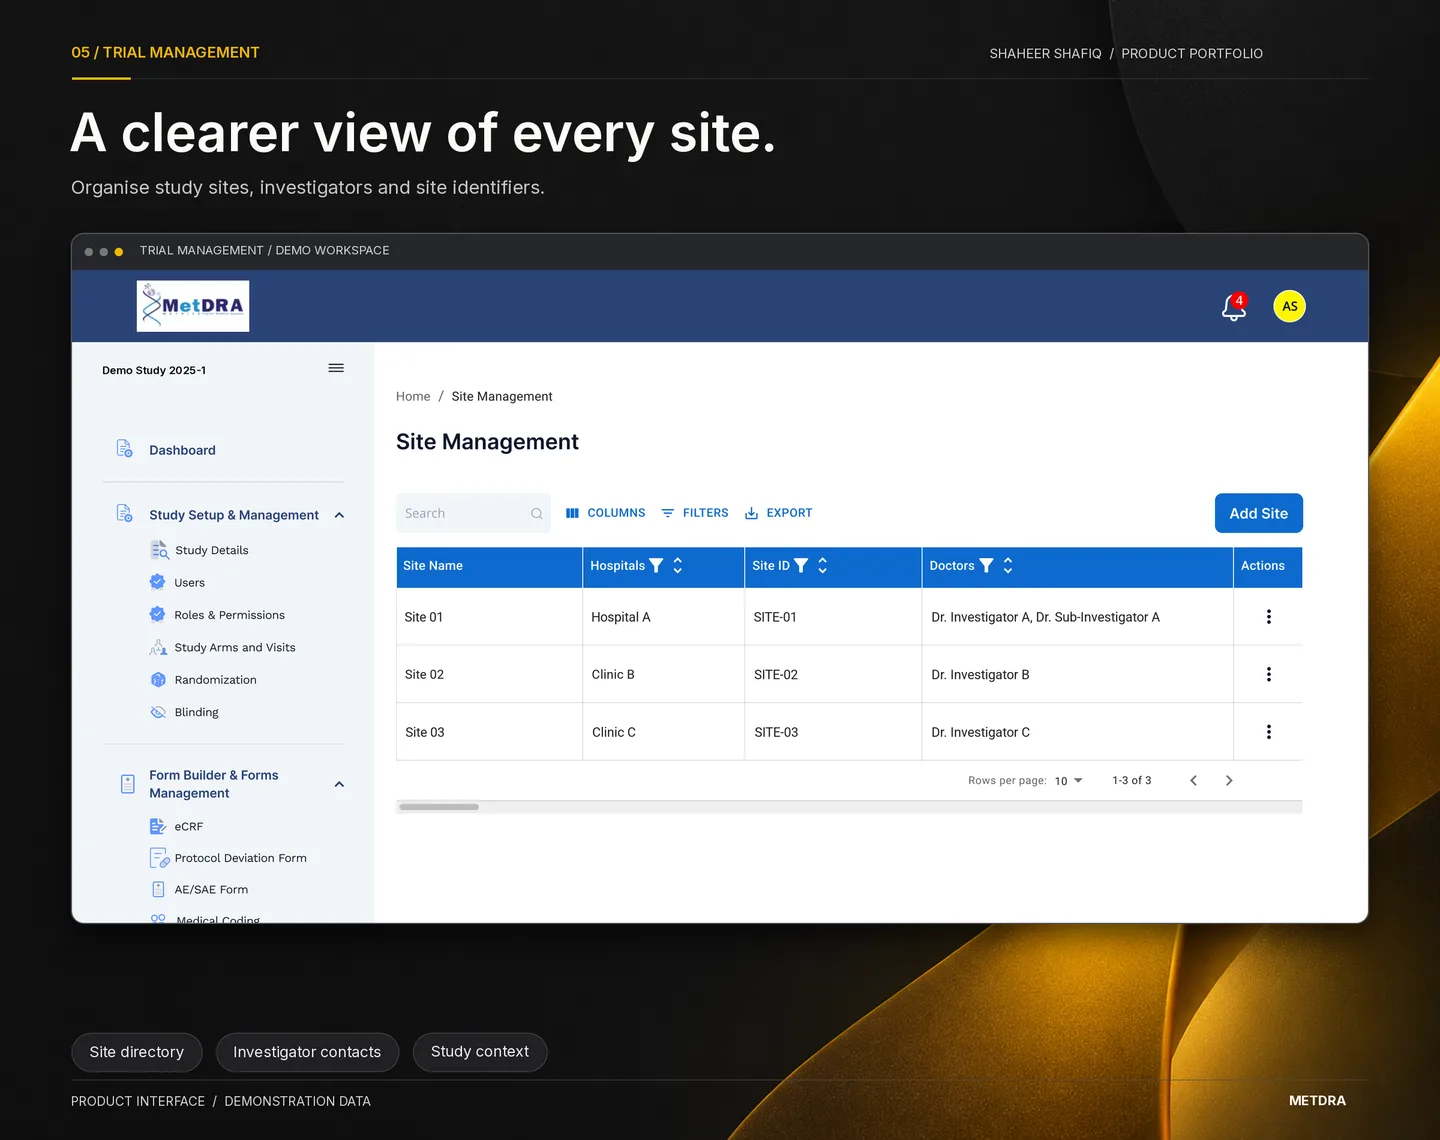Viewport: 1440px width, 1140px height.
Task: Click the Study Setup & Management icon
Action: click(124, 513)
